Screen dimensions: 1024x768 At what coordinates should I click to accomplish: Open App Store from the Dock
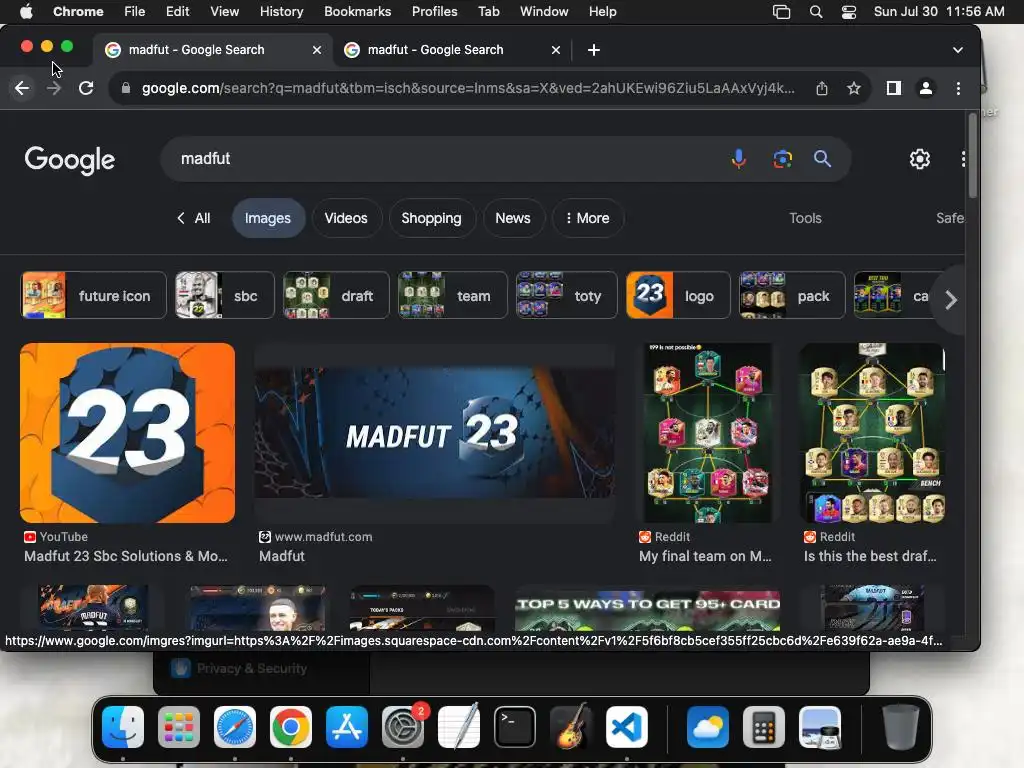pos(347,727)
